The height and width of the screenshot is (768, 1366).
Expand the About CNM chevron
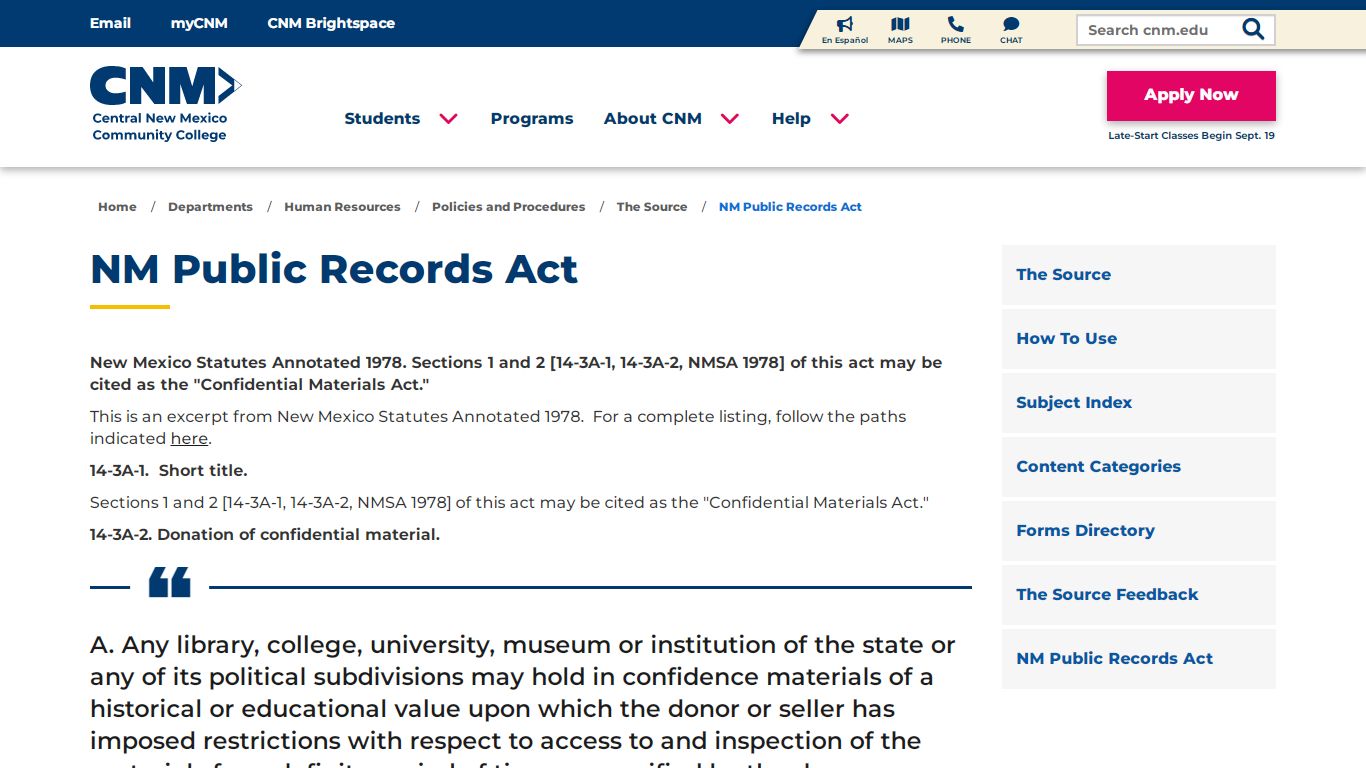coord(730,119)
